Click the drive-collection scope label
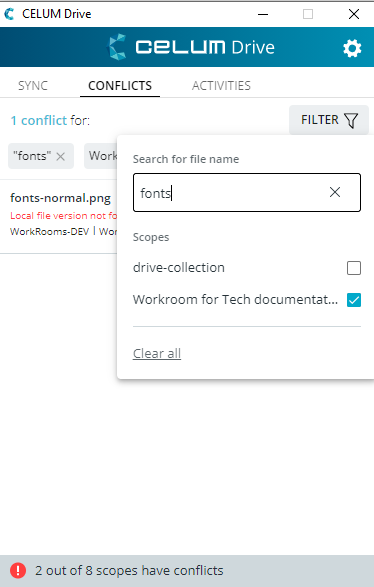This screenshot has height=587, width=374. pos(179,268)
